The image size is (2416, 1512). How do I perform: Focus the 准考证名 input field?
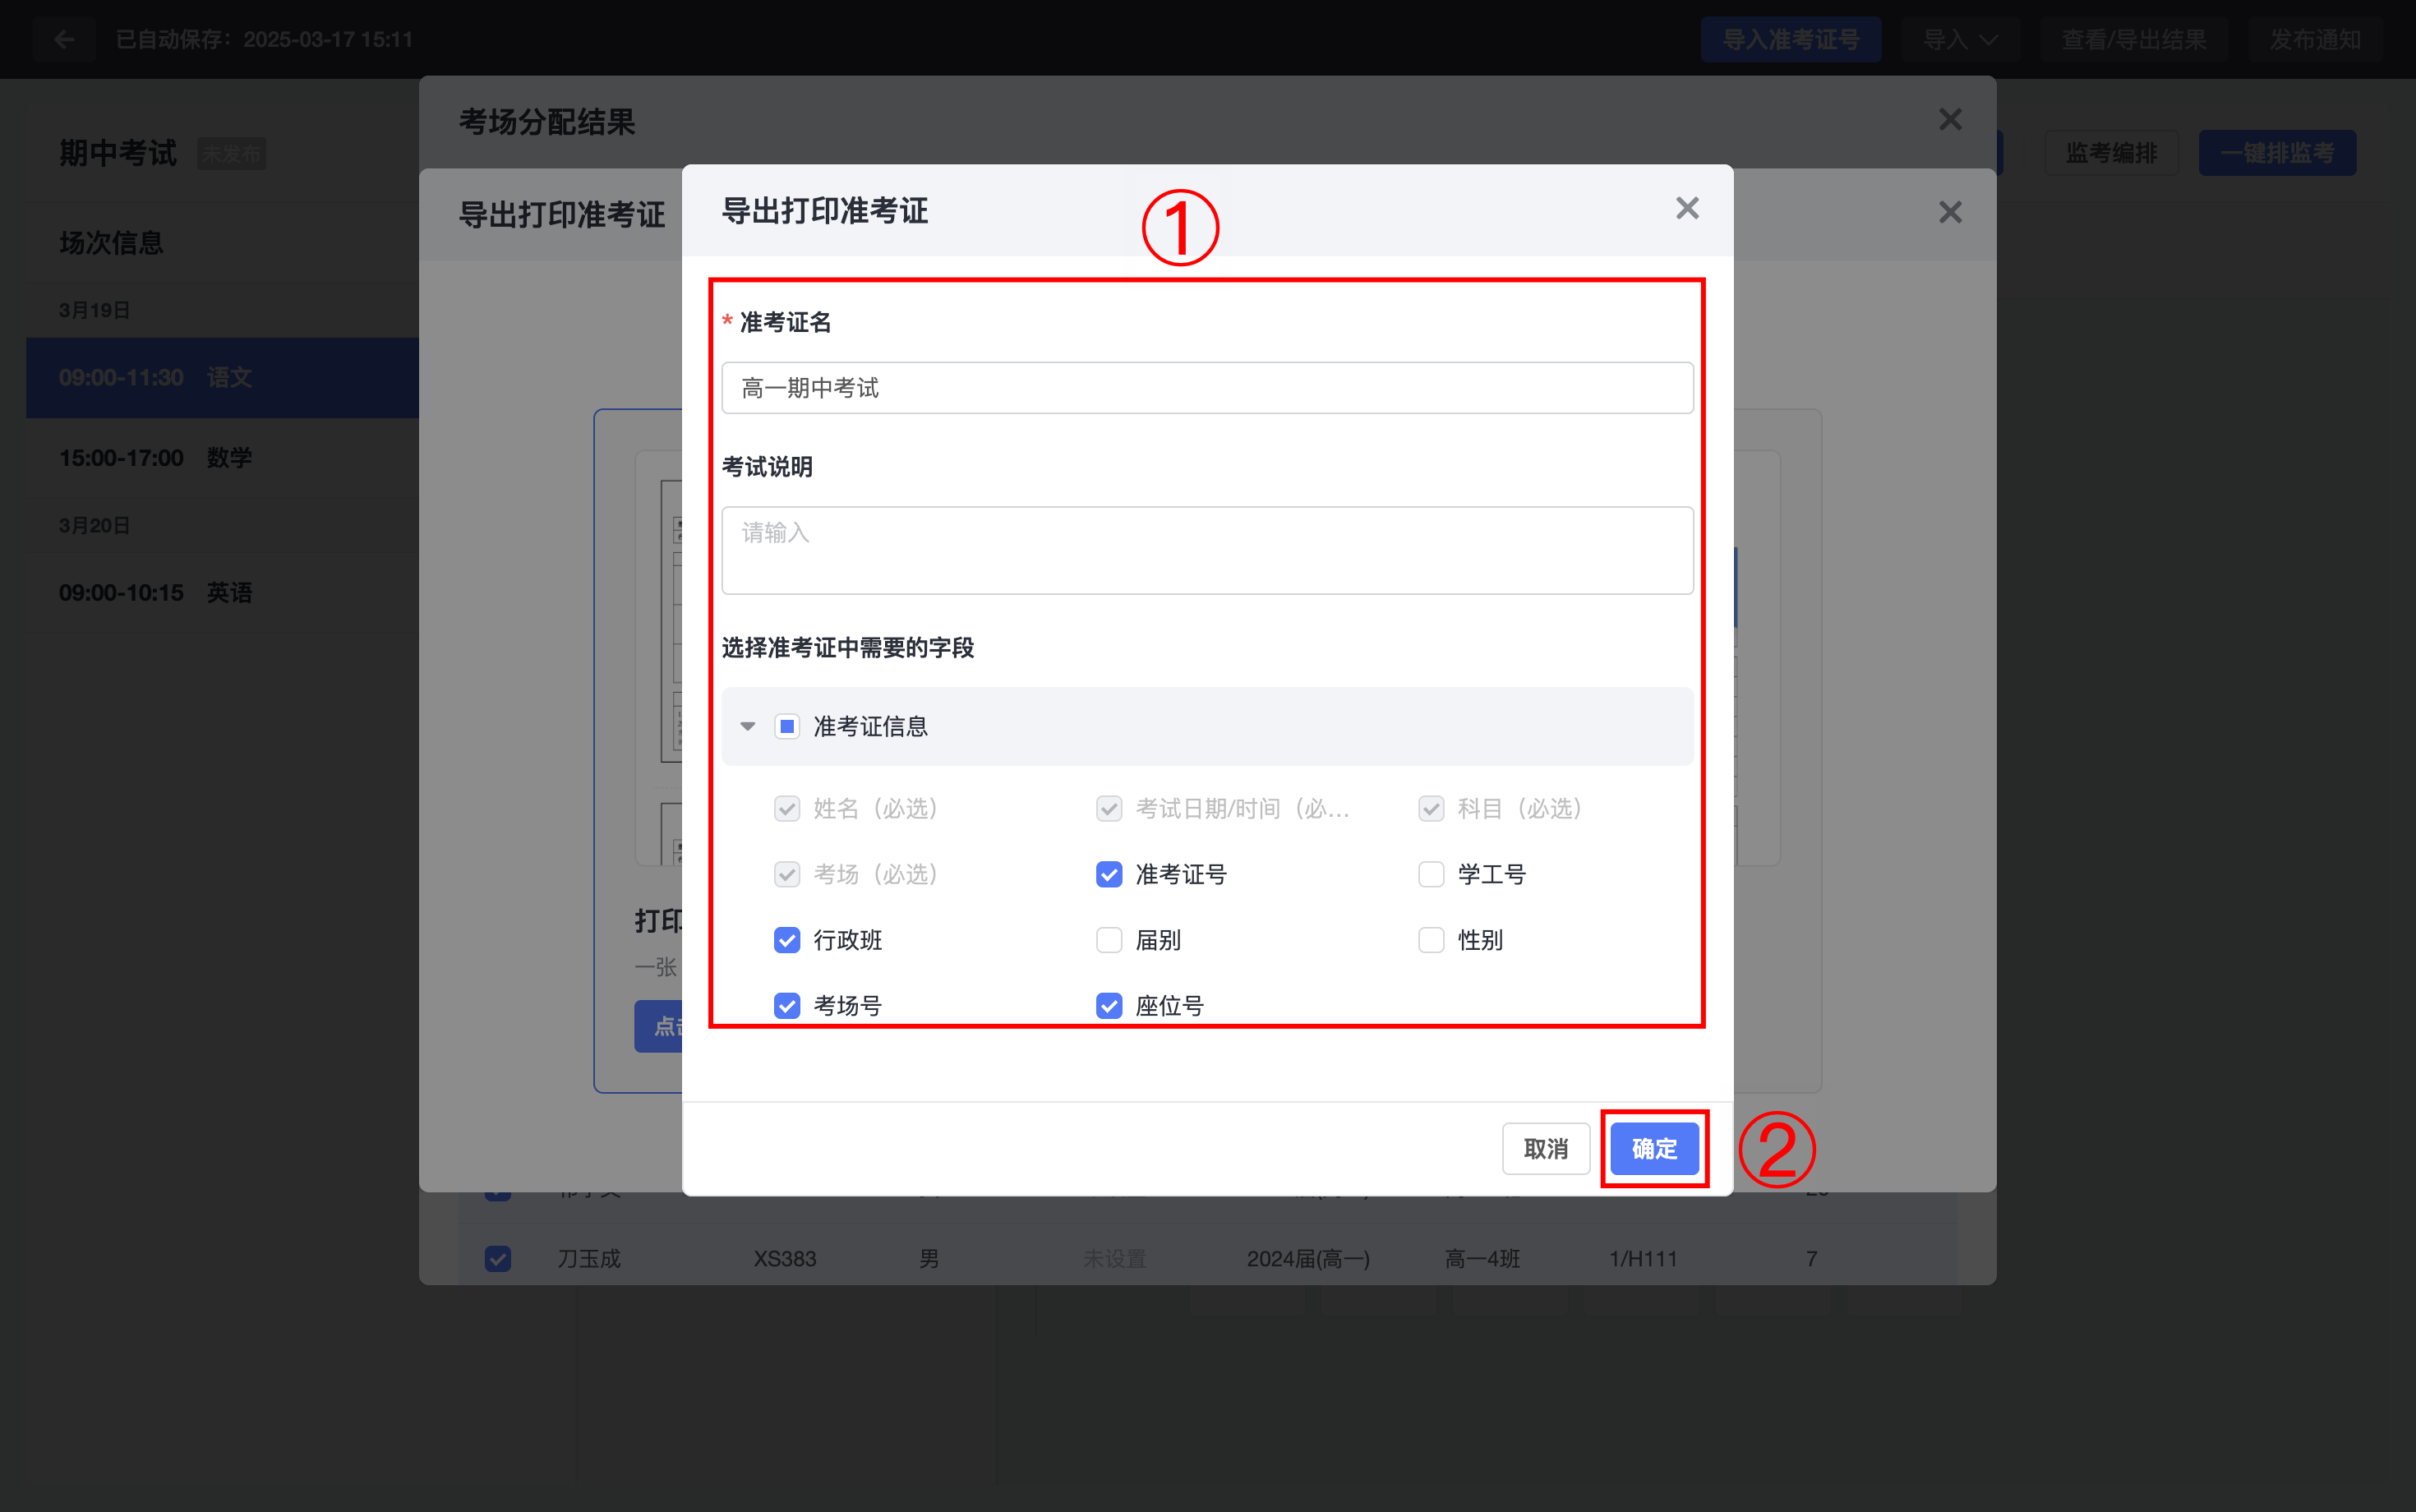pos(1207,388)
